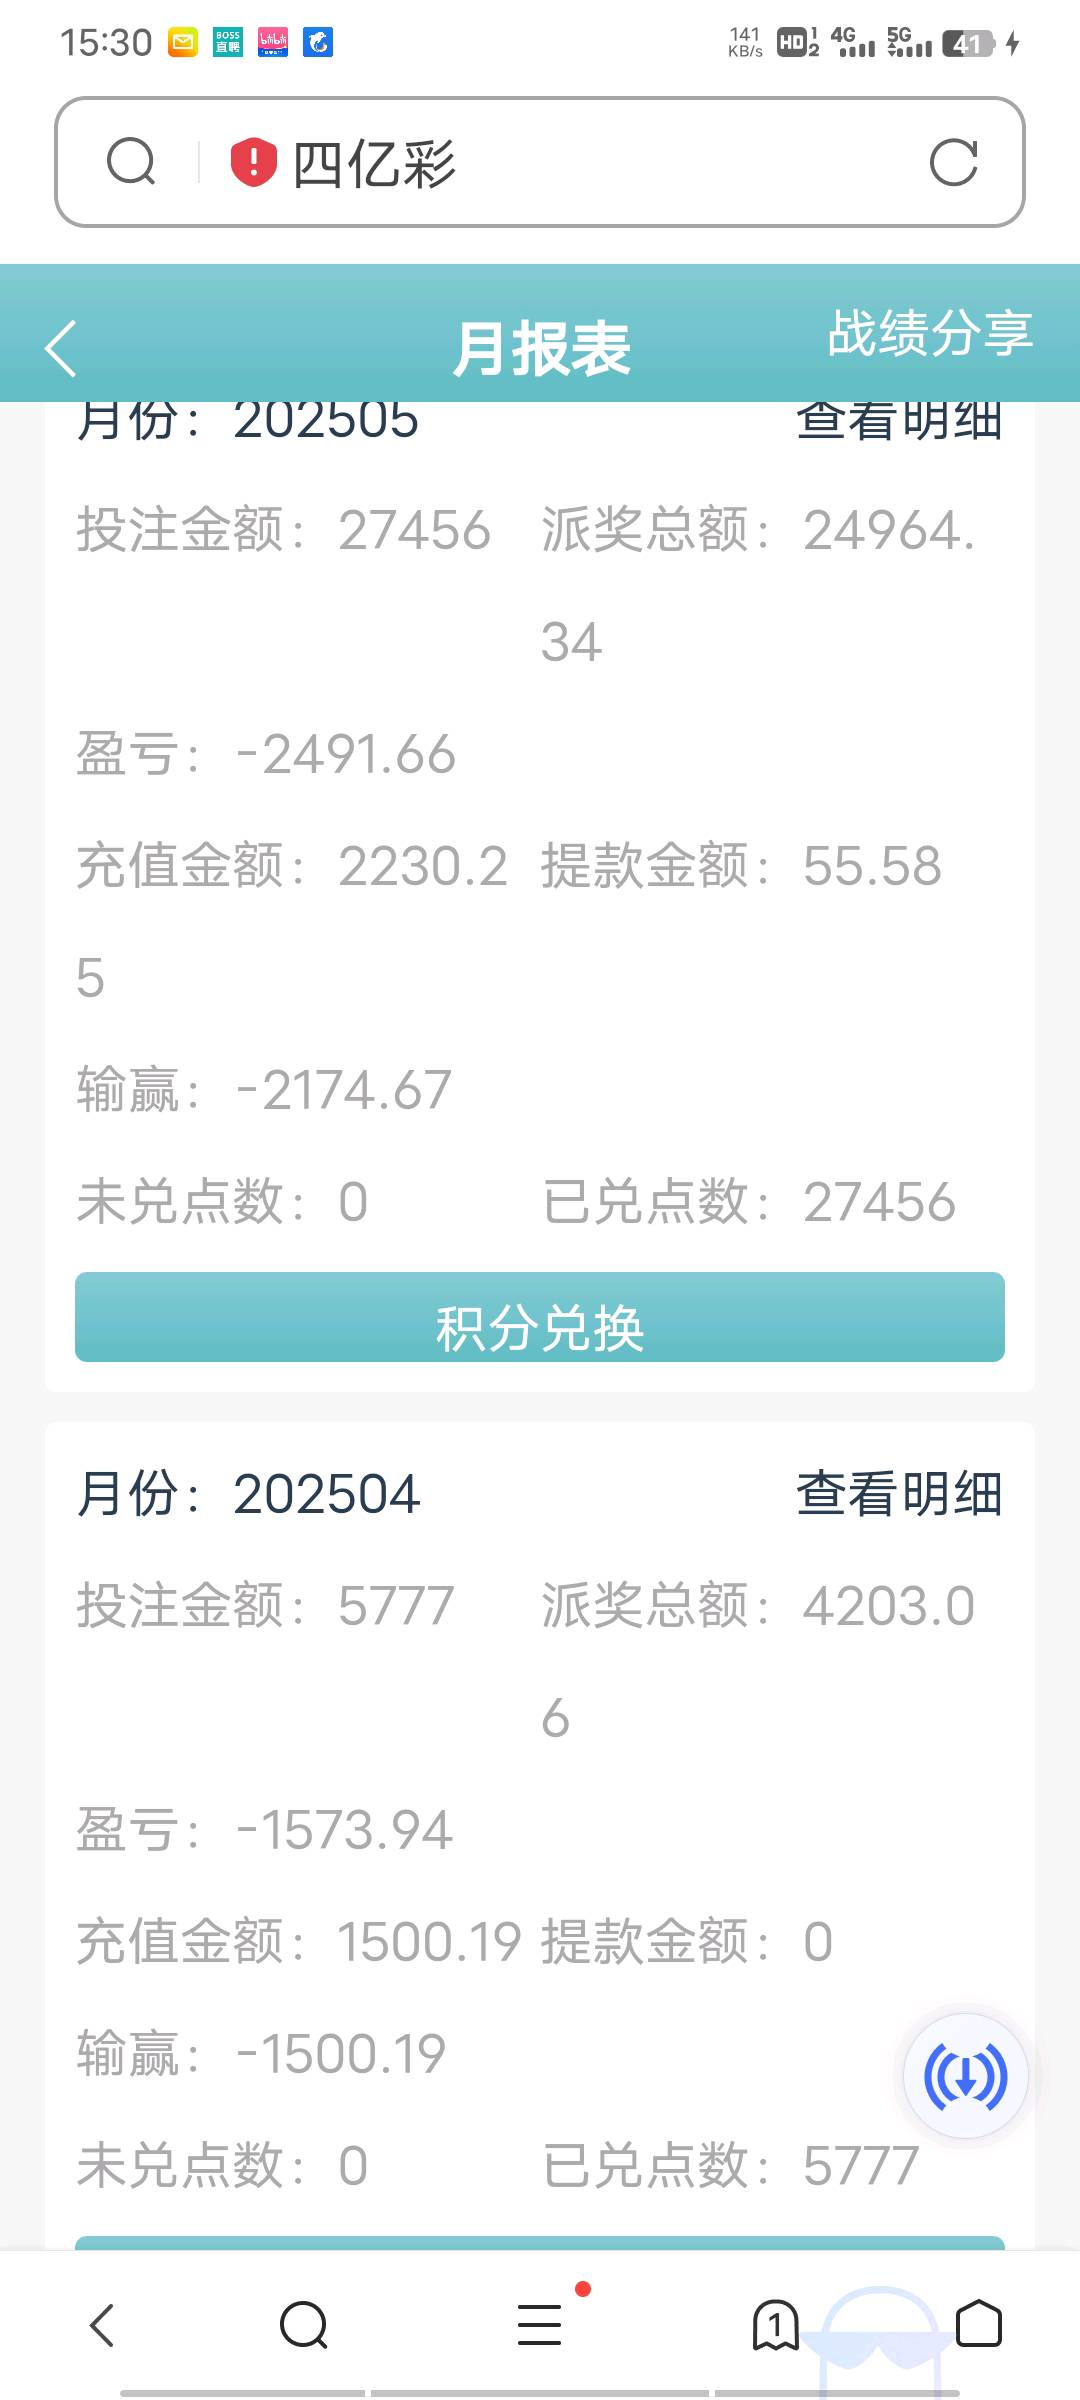Viewport: 1080px width, 2400px height.
Task: Tap the blue floating download icon
Action: coord(965,2076)
